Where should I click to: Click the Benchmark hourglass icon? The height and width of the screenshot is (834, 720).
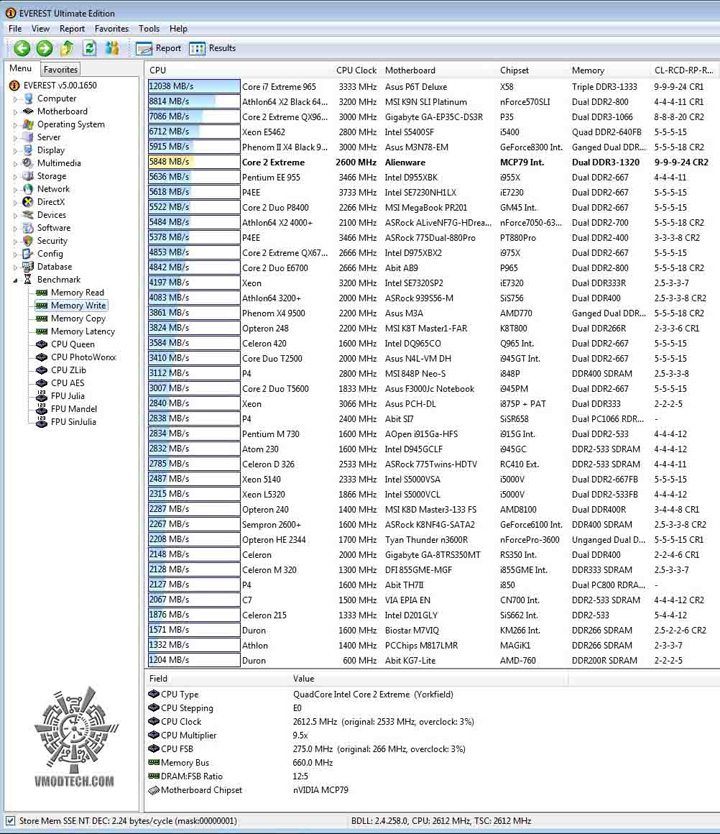(28, 280)
